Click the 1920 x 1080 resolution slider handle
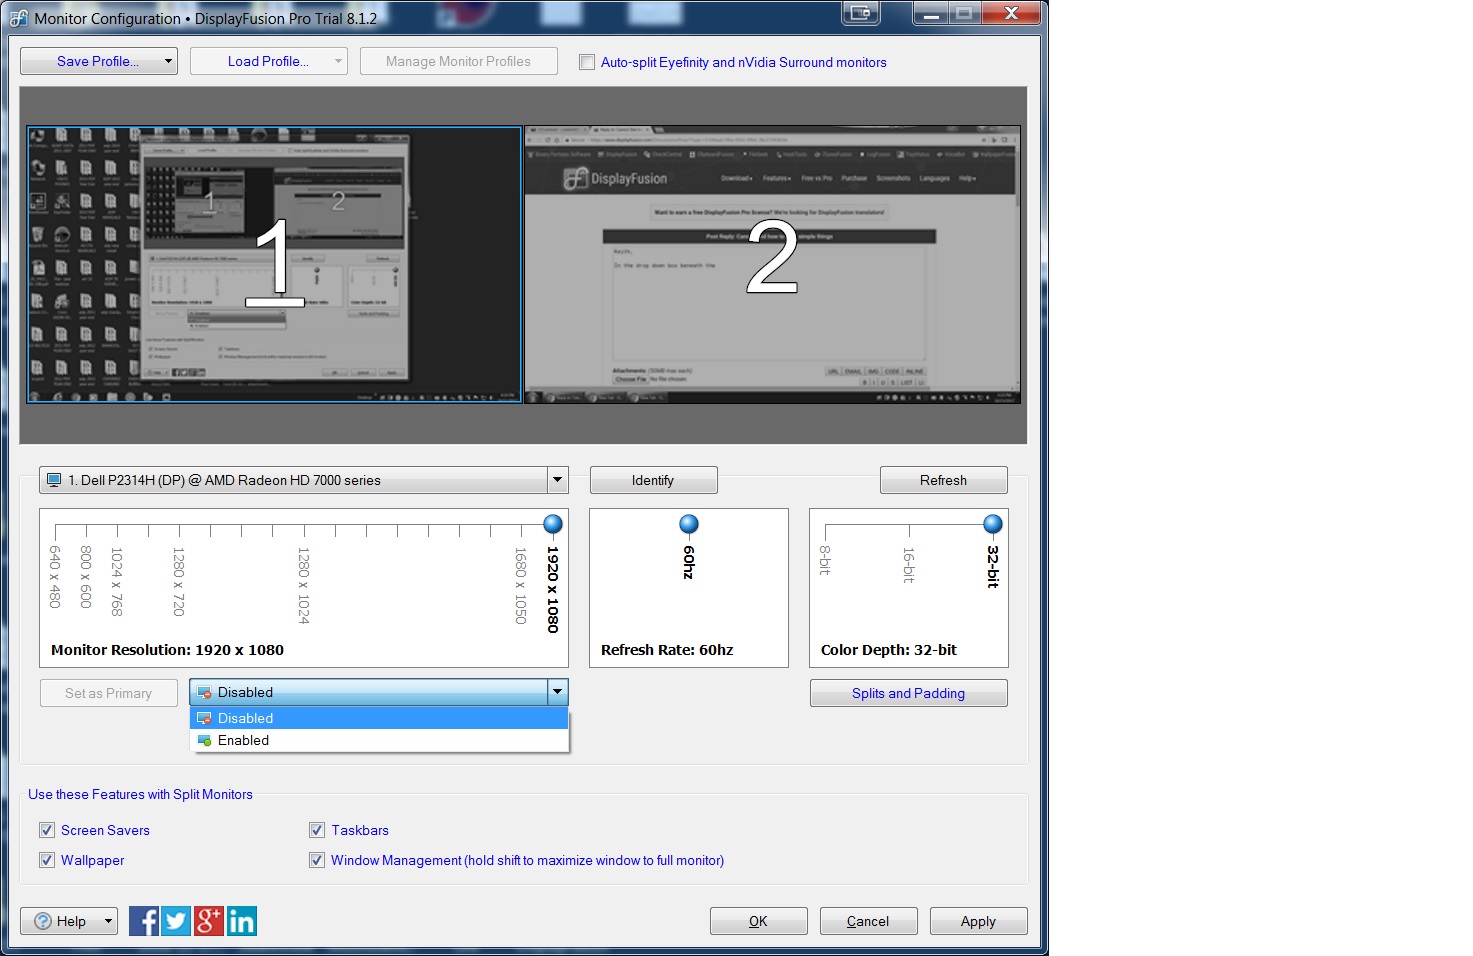1473x956 pixels. tap(552, 524)
